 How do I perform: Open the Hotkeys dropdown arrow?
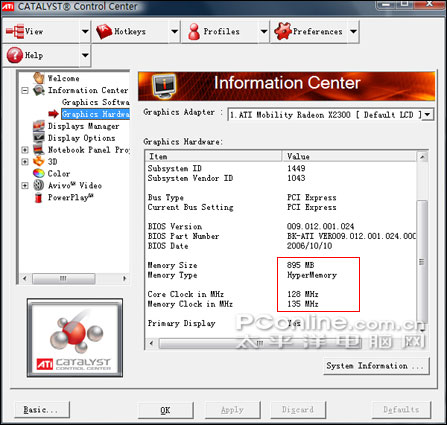(x=174, y=32)
